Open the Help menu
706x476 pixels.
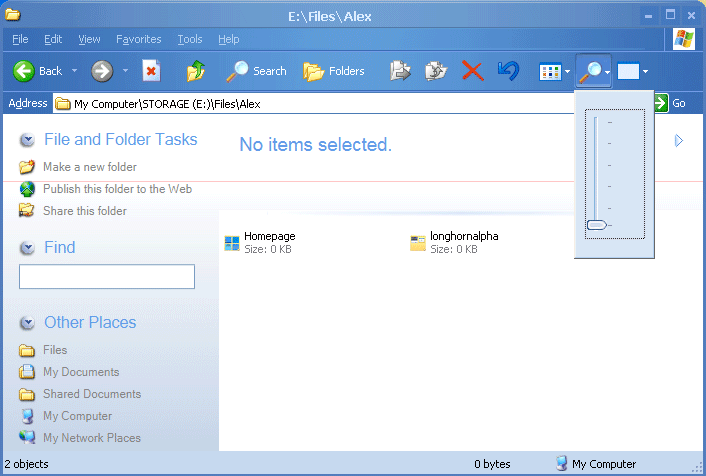(229, 40)
